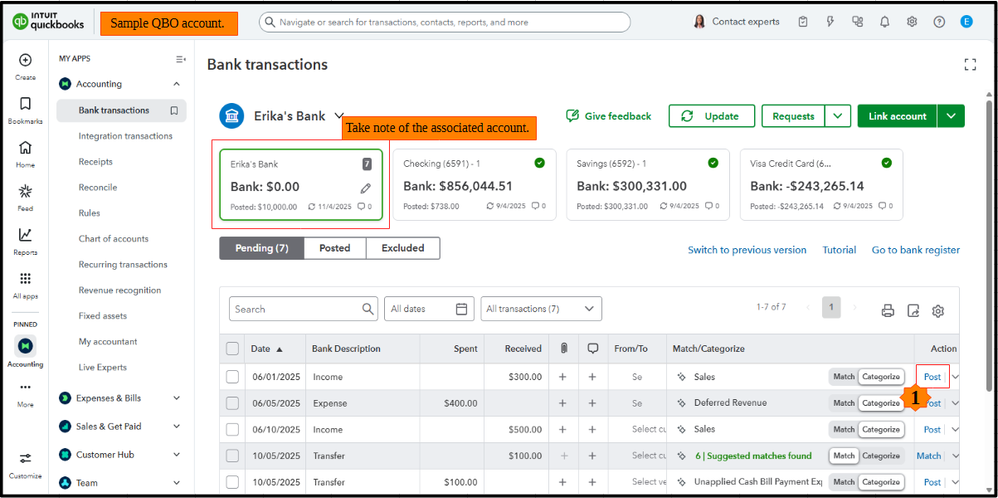Click the print icon above the table

[x=887, y=311]
